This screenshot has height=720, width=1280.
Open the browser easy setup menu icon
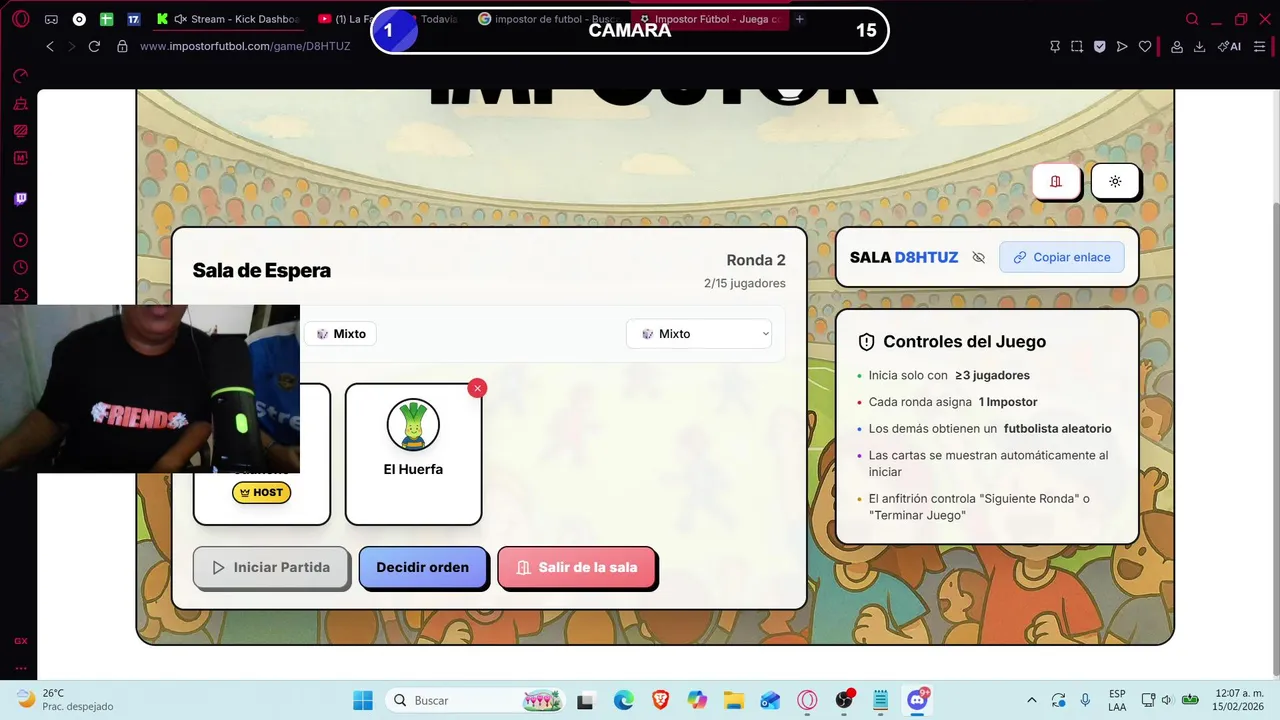(1259, 46)
